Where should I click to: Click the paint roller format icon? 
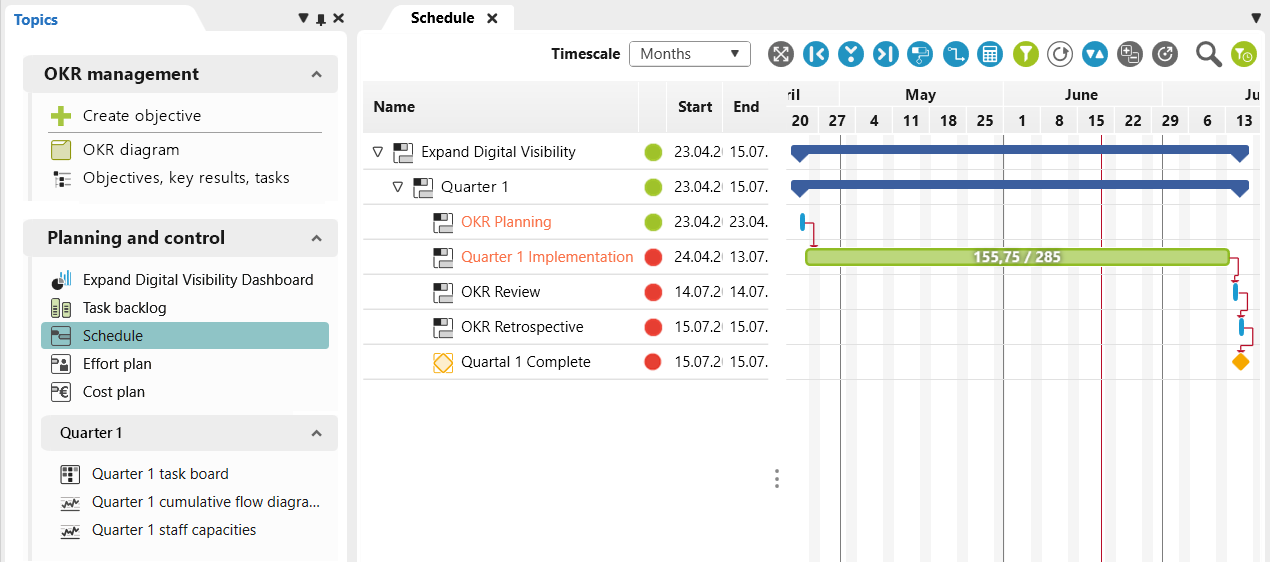(920, 54)
